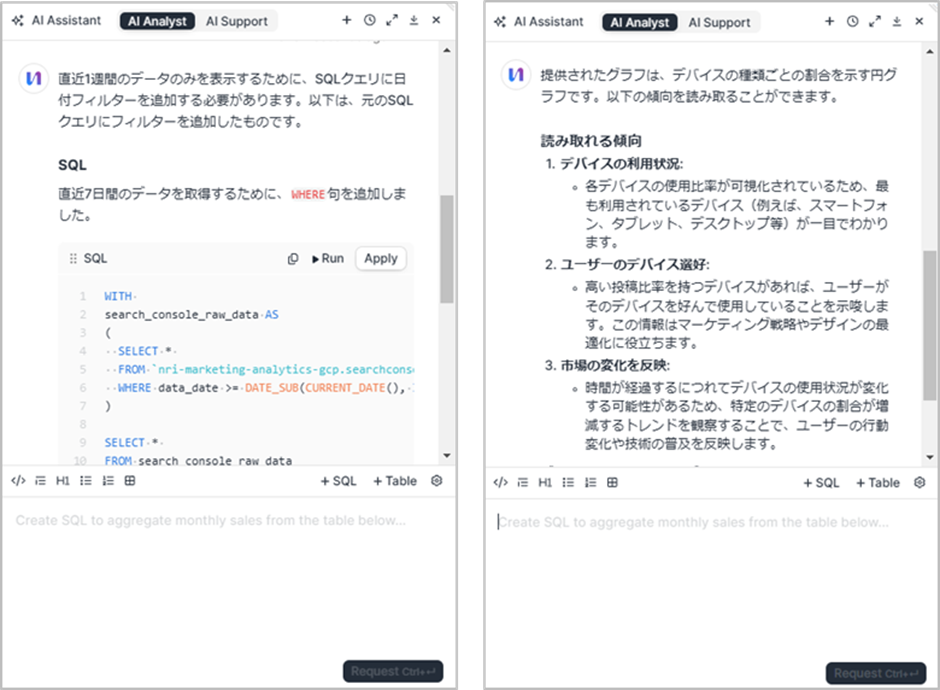Run the SQL query in left panel
940x690 pixels.
328,258
